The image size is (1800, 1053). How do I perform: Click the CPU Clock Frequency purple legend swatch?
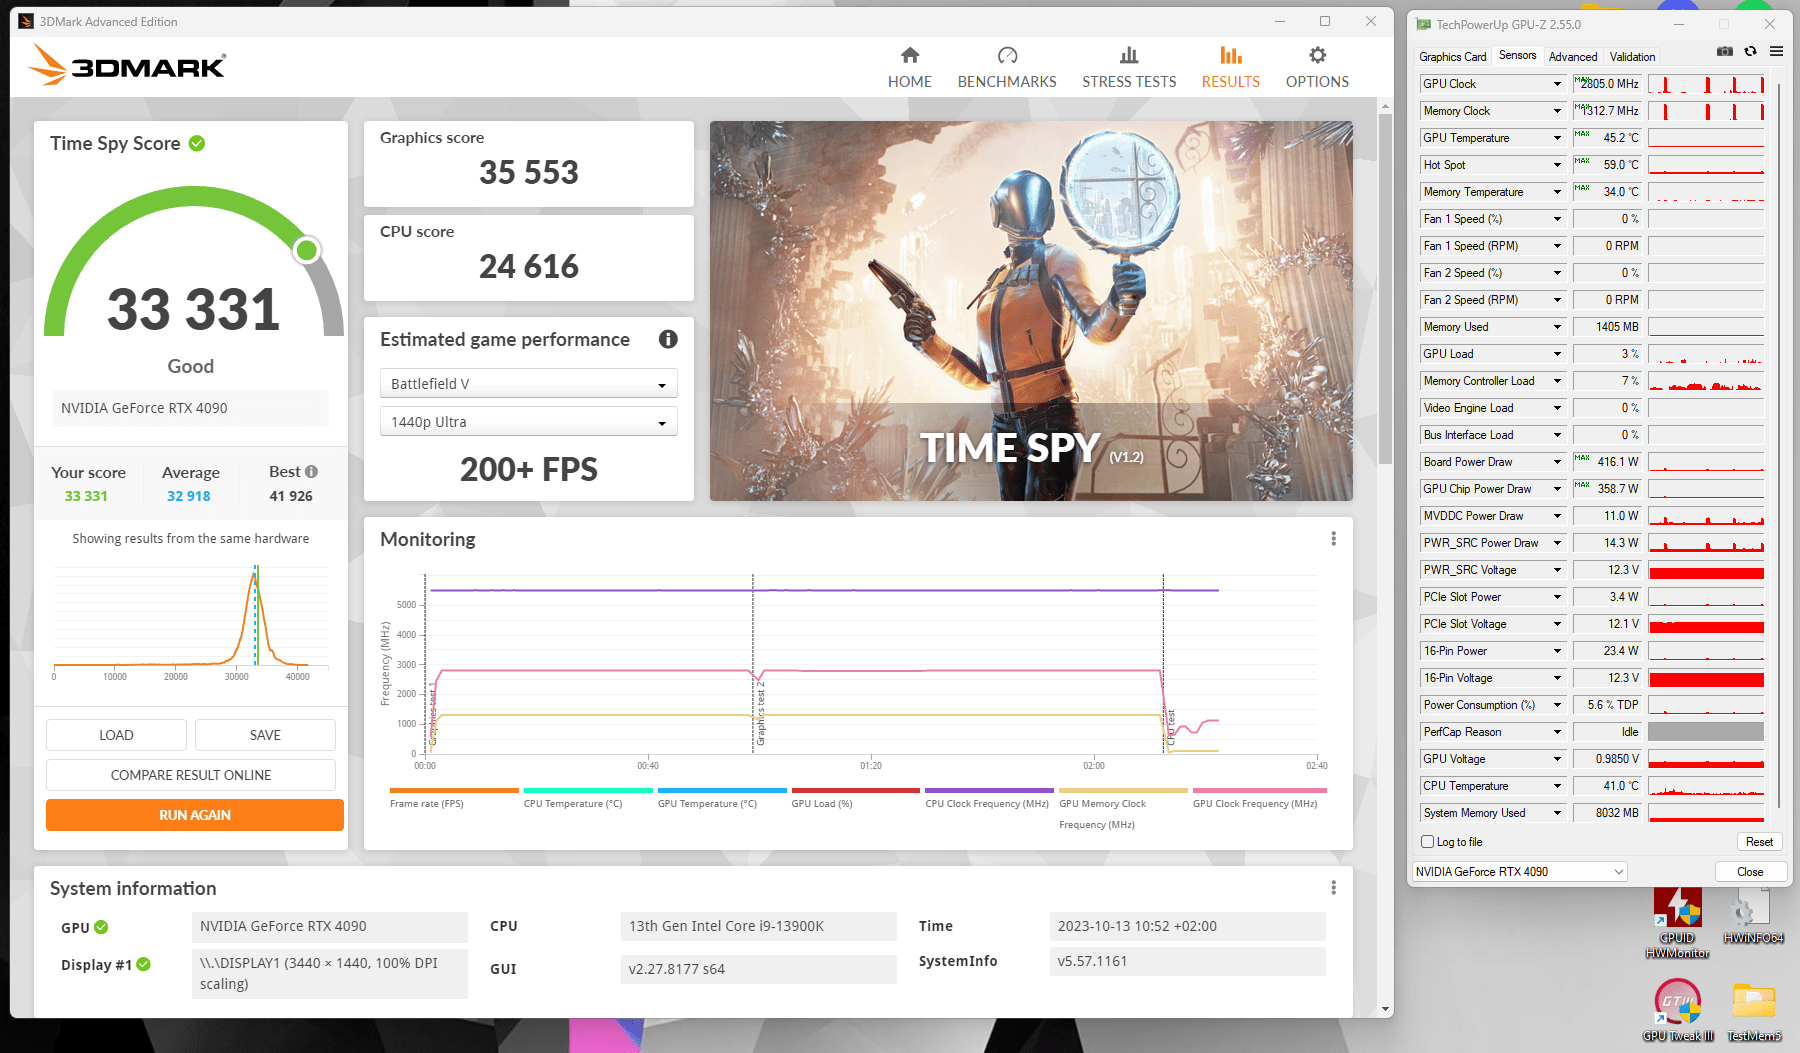(989, 790)
